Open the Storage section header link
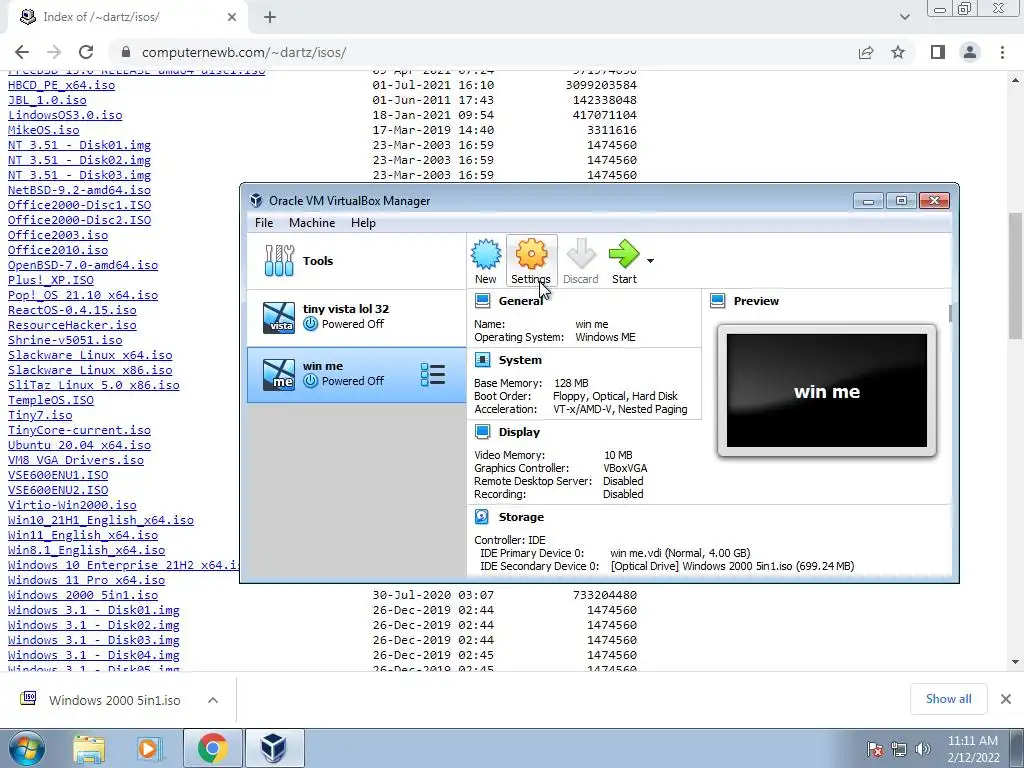Viewport: 1024px width, 768px height. [x=521, y=517]
